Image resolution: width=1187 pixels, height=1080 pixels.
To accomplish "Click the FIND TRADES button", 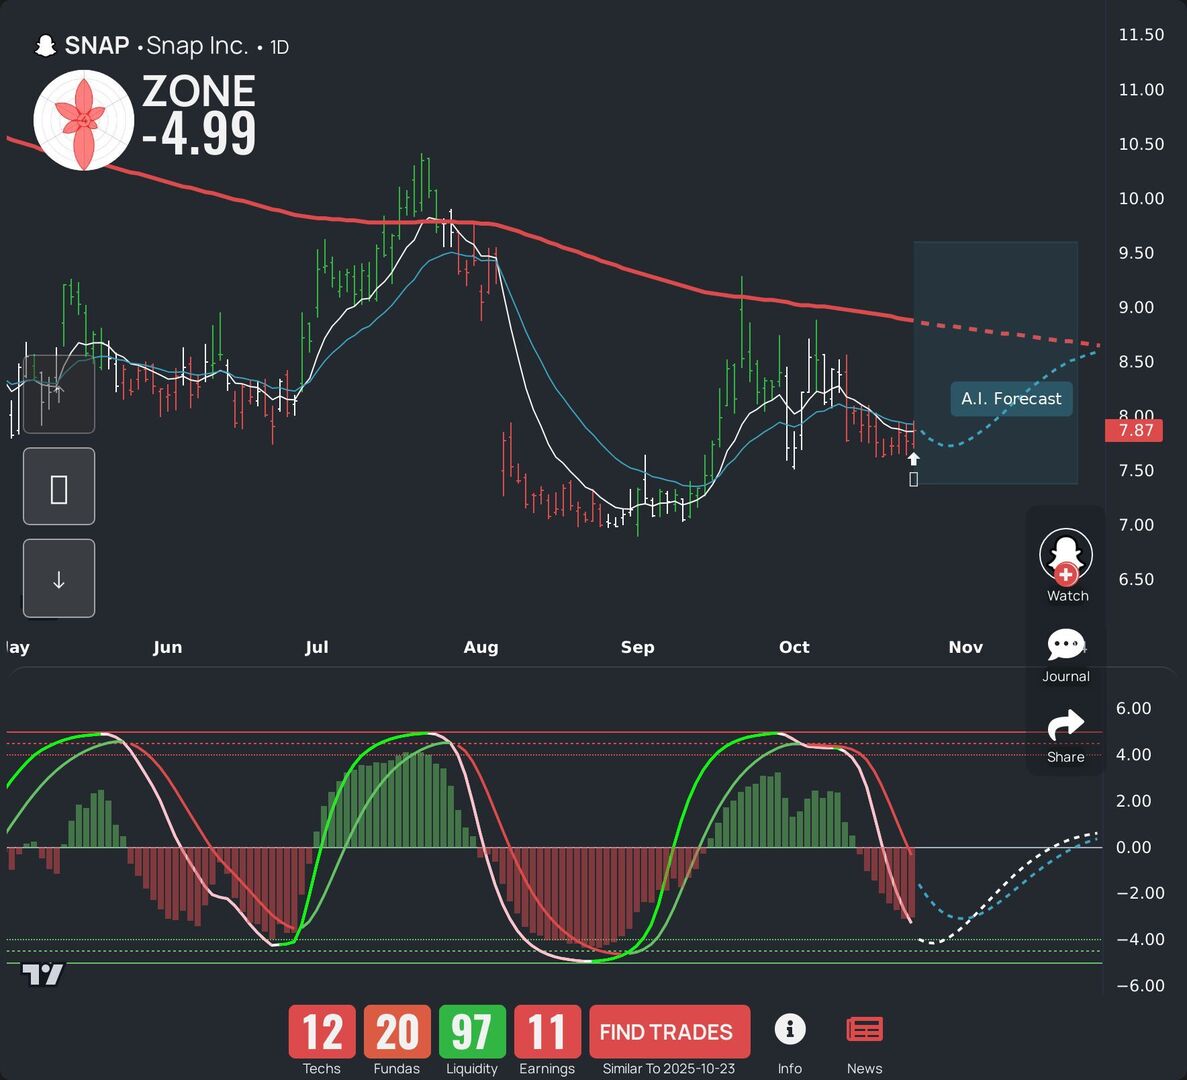I will tap(669, 1032).
